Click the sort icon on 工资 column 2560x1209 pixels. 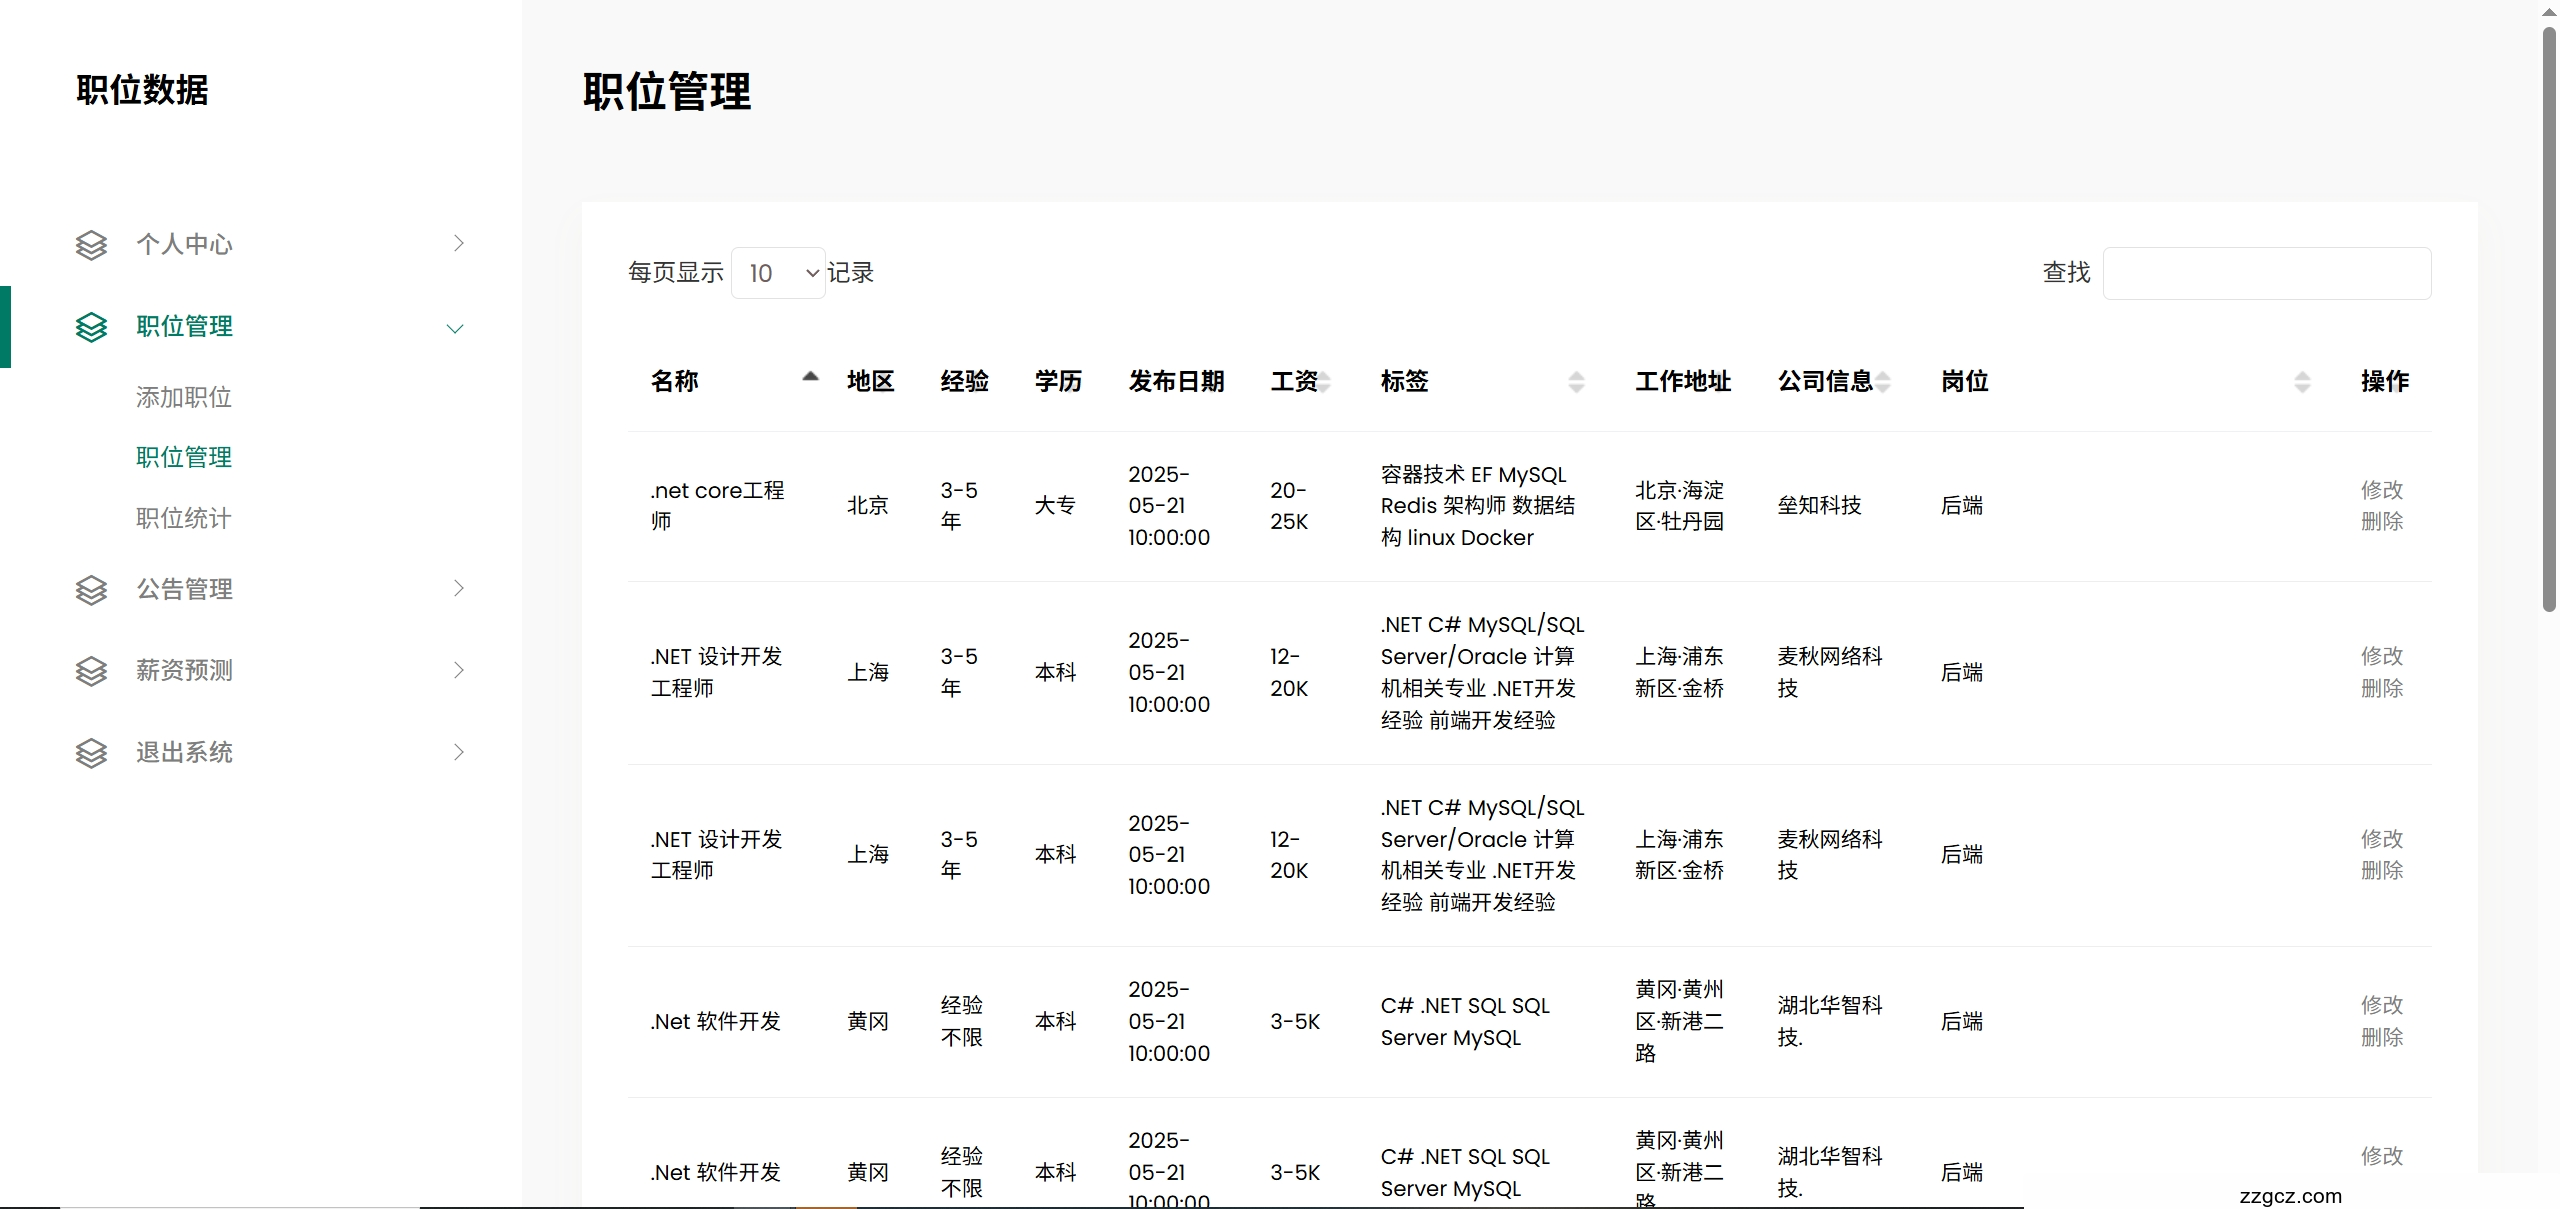coord(1325,381)
